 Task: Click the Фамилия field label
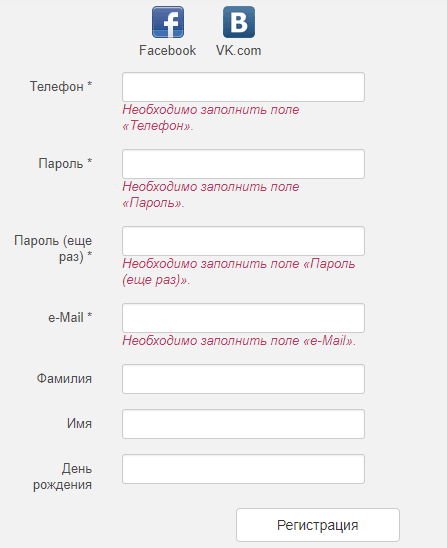coord(64,378)
